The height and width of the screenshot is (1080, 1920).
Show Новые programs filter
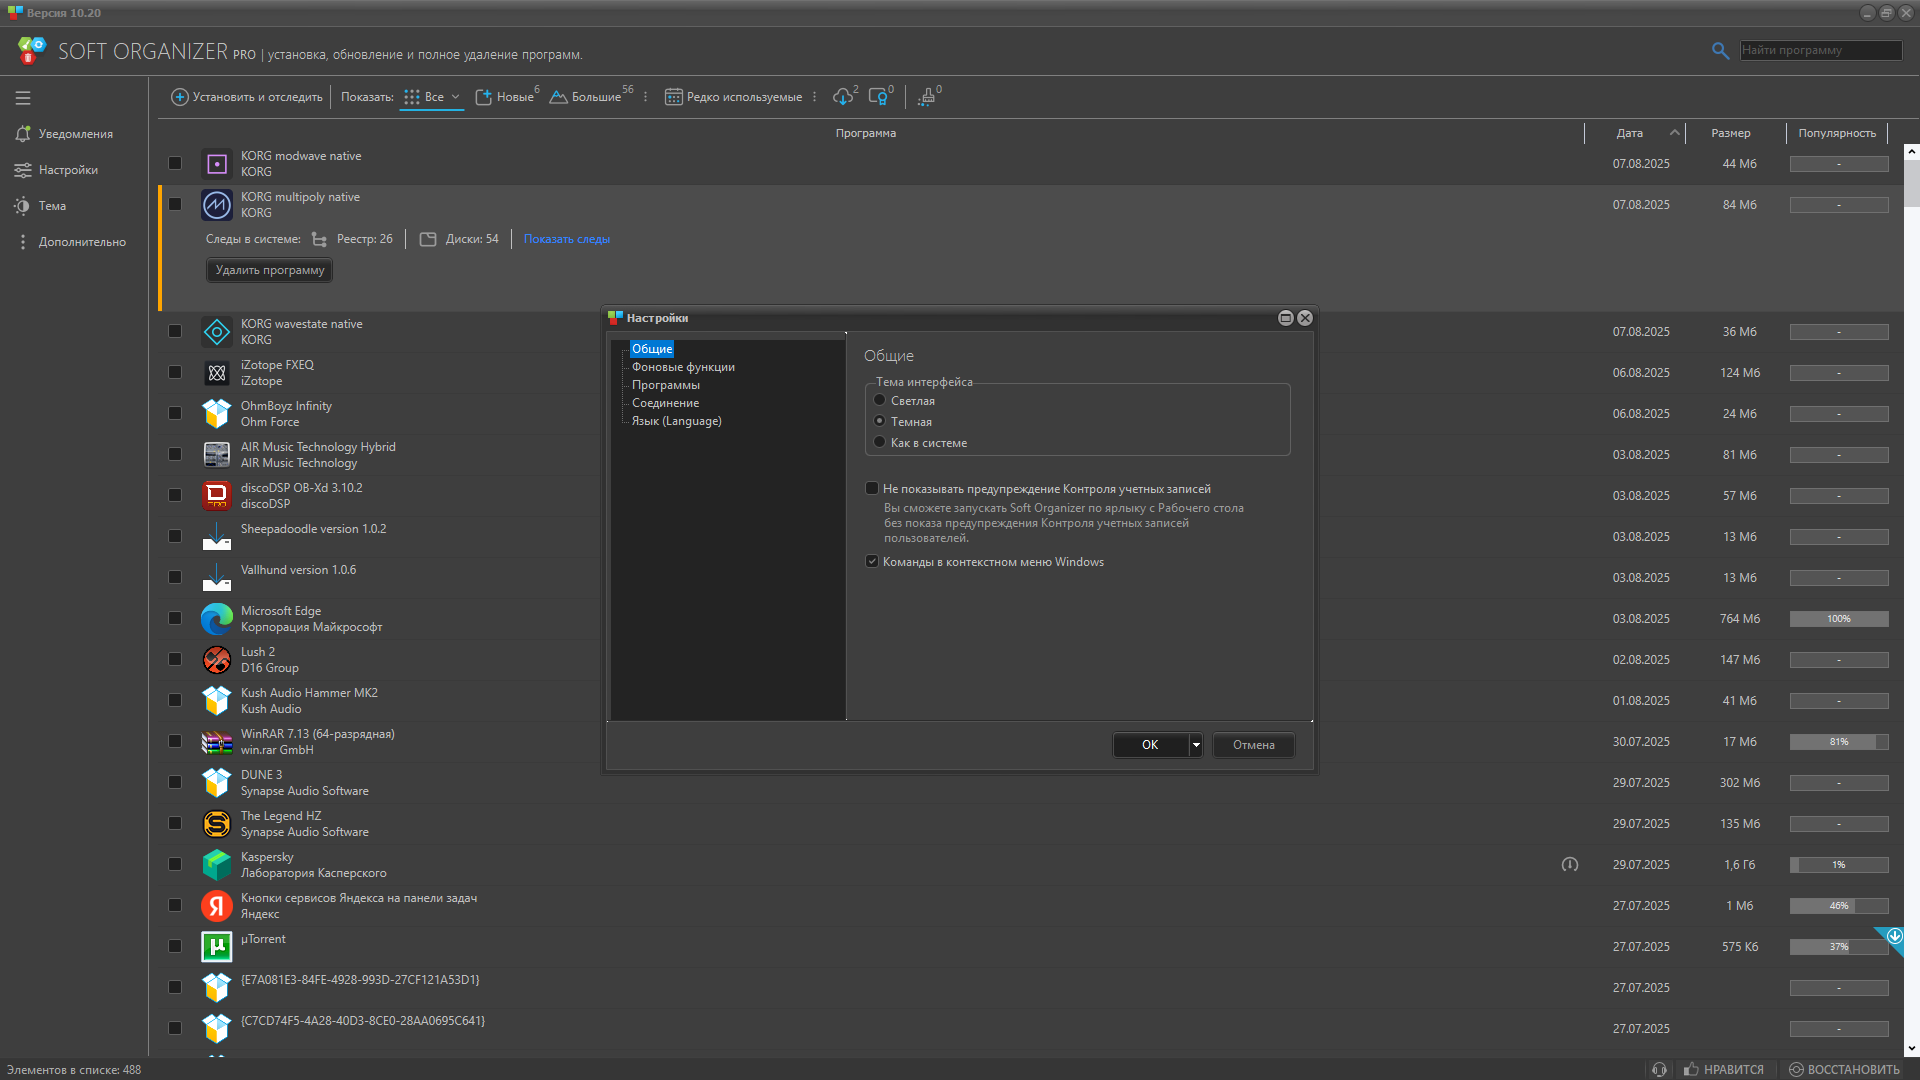point(506,97)
